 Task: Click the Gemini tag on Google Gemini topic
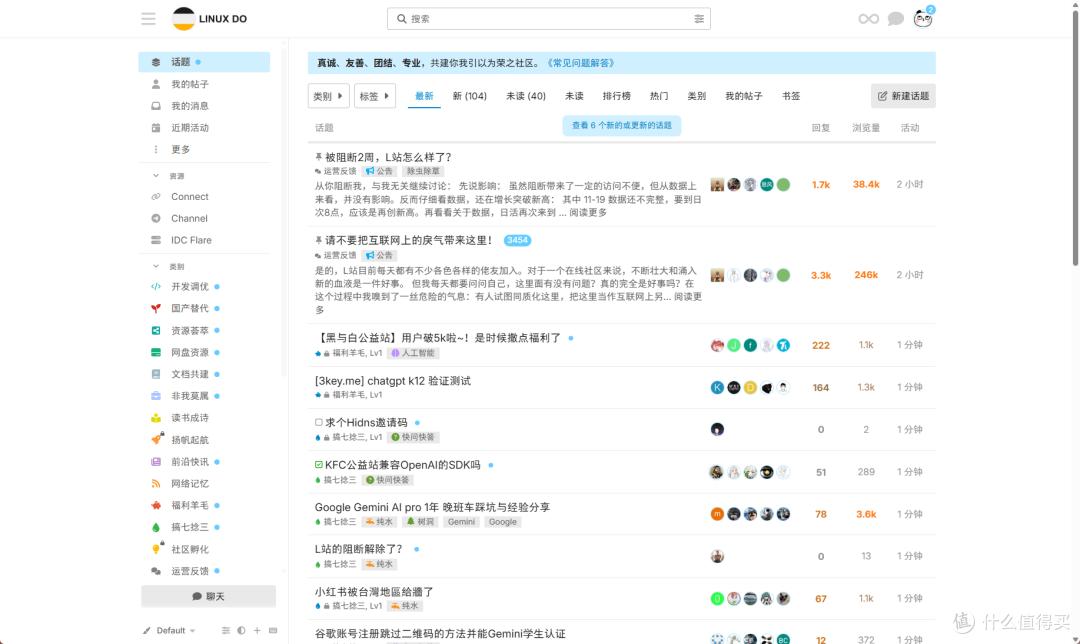coord(461,522)
